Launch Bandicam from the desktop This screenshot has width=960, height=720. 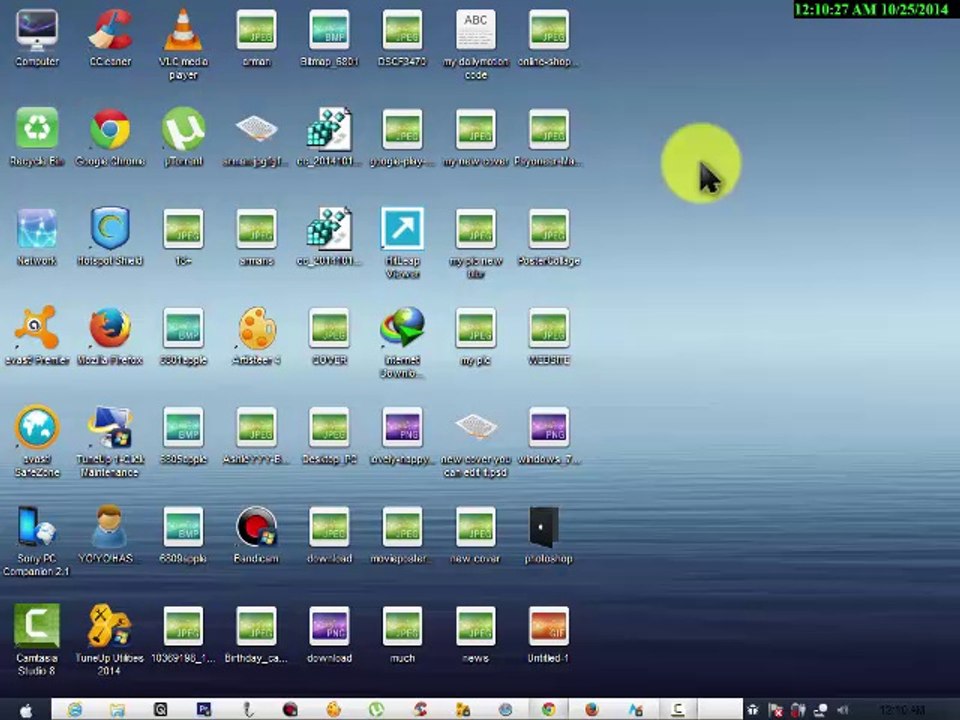[257, 534]
